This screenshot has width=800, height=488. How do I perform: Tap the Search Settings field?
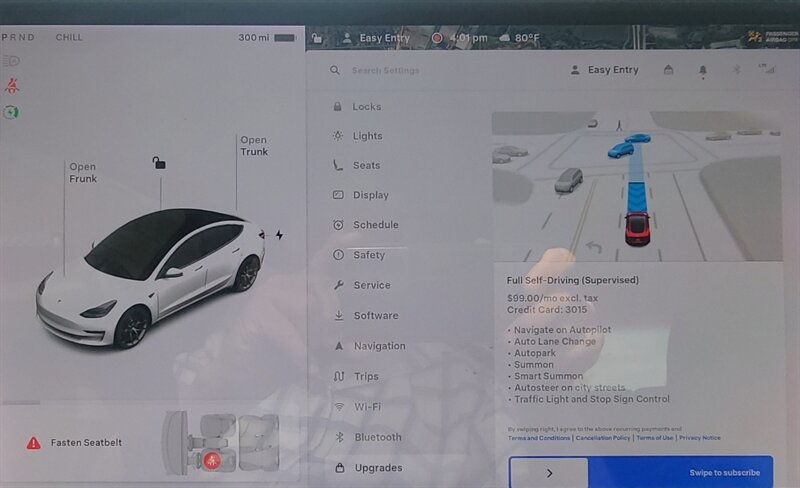click(386, 70)
